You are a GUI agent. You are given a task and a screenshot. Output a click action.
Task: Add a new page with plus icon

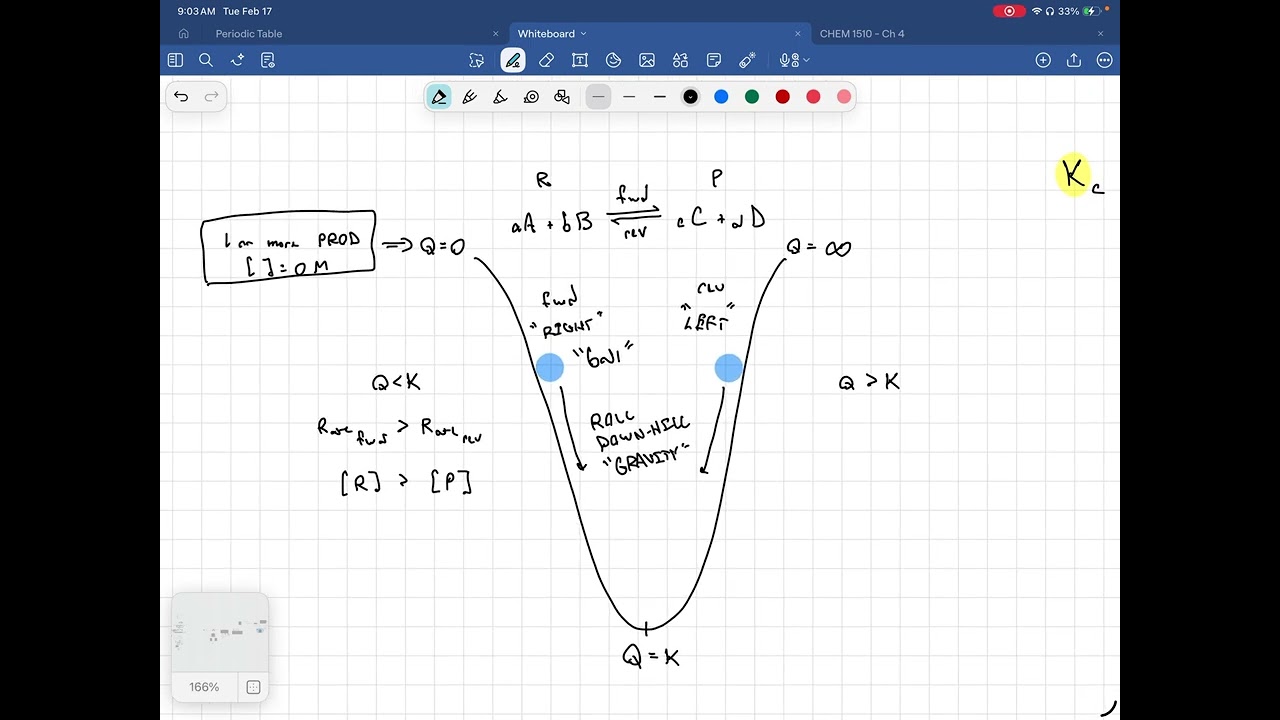[x=1043, y=60]
